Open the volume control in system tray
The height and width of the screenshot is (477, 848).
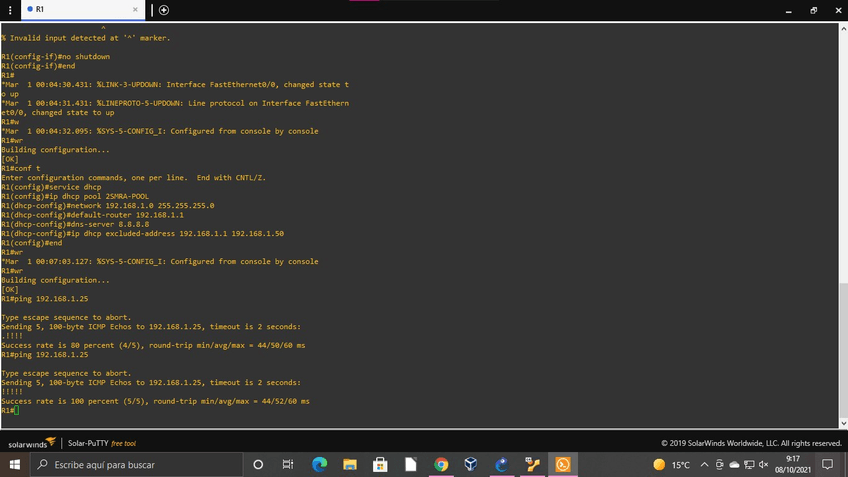click(764, 465)
